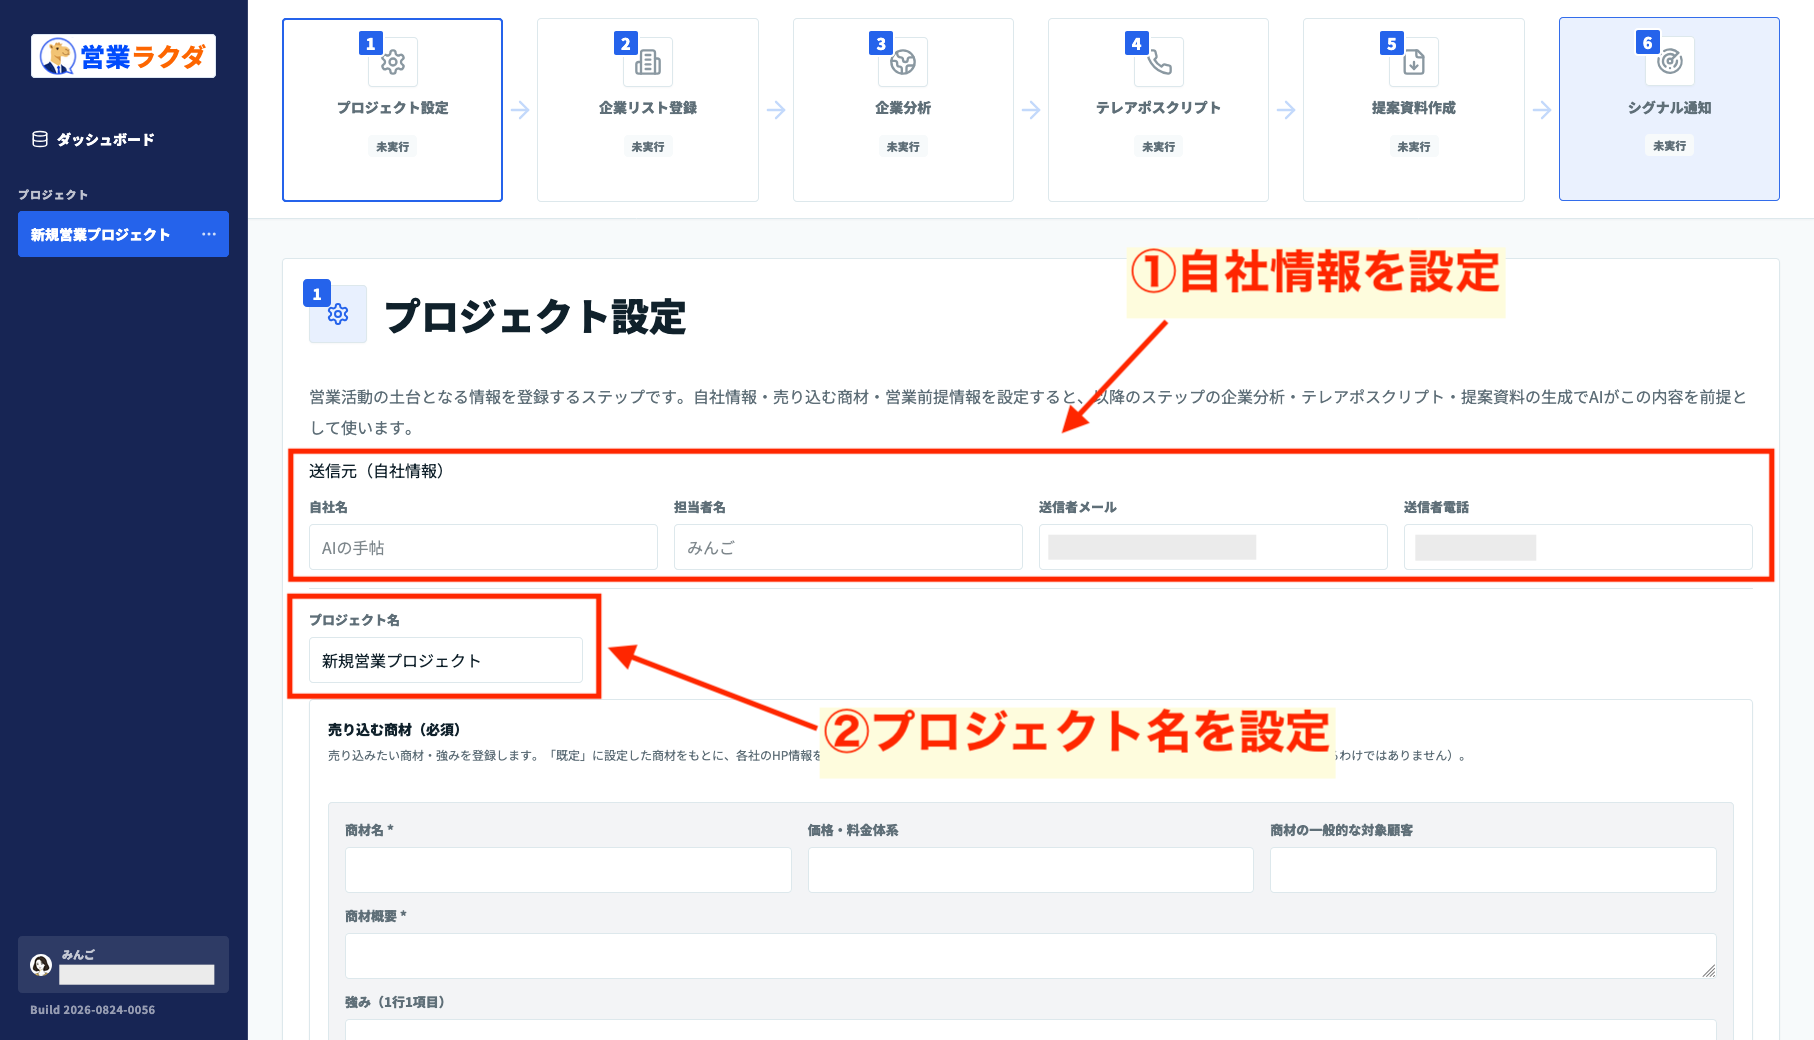Click the 営業ラクダ camel logo
This screenshot has width=1814, height=1040.
(x=123, y=56)
